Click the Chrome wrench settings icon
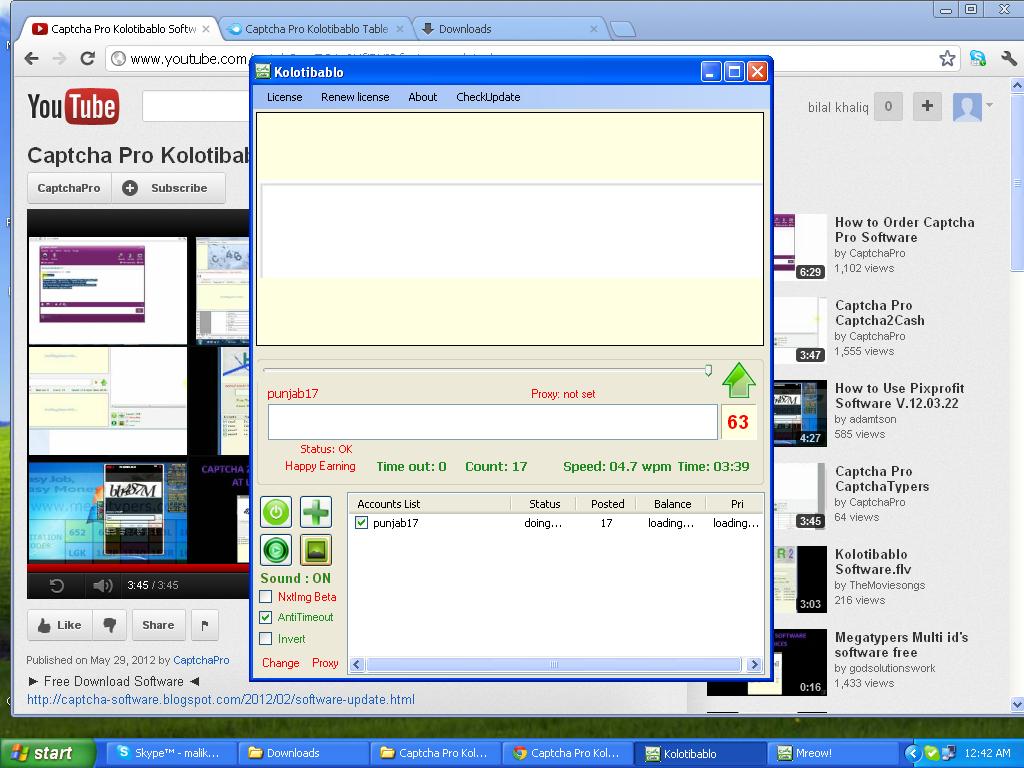 point(1008,59)
